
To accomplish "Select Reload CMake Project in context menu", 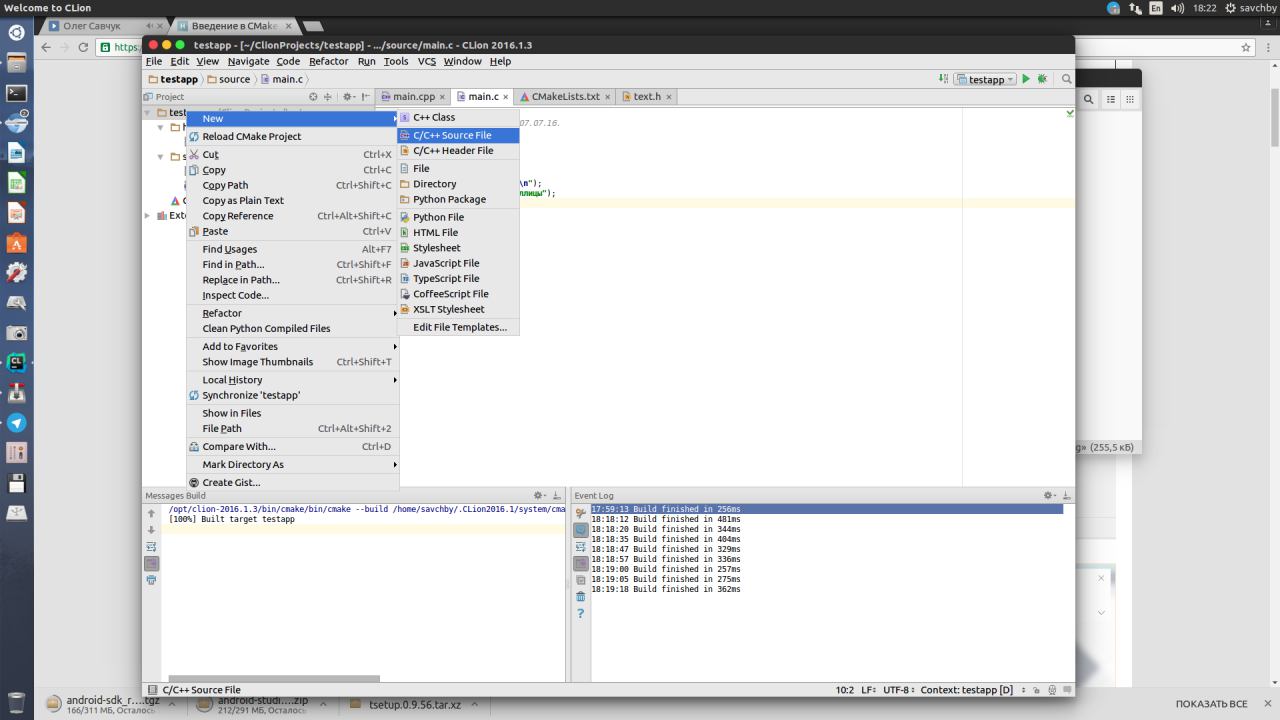I will click(x=251, y=137).
